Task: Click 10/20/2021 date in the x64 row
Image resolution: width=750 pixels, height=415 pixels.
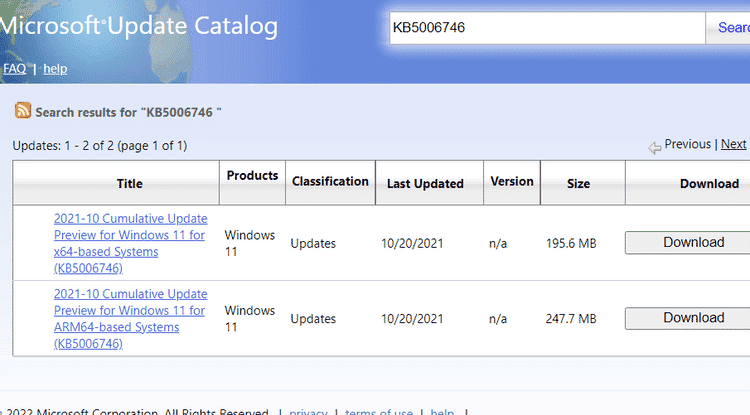Action: (412, 243)
